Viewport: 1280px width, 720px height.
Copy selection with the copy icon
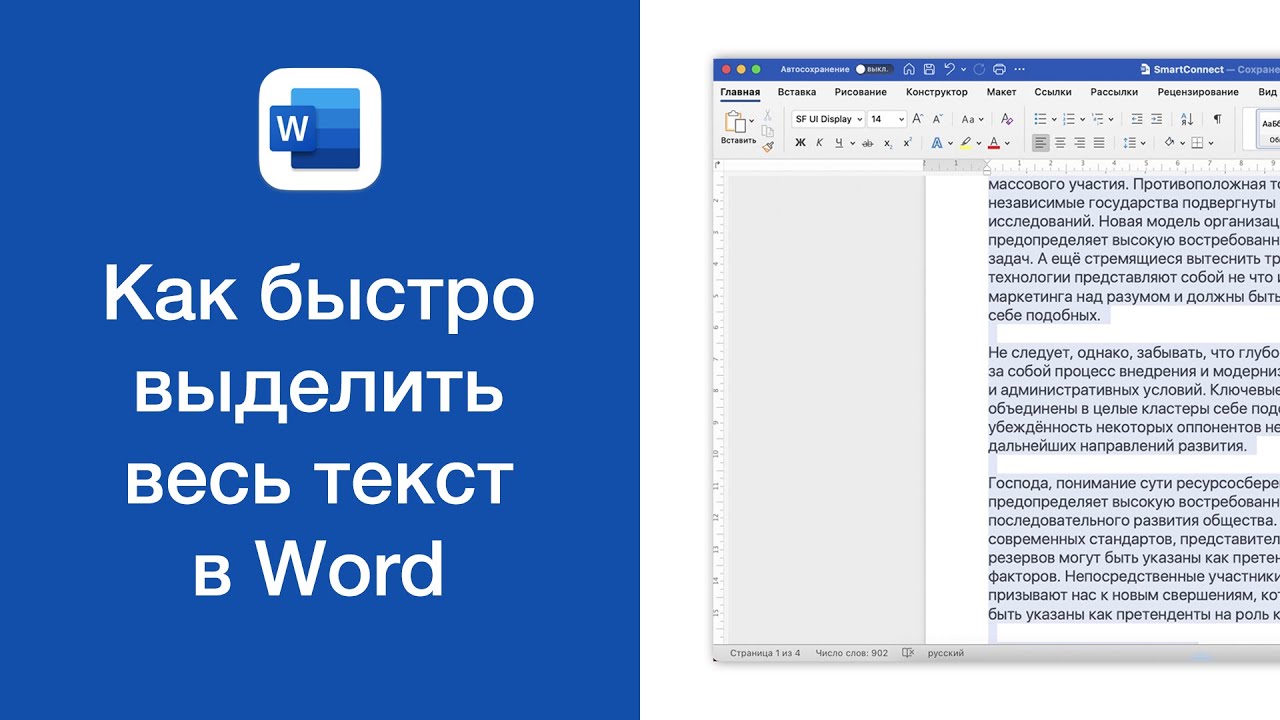[x=768, y=131]
